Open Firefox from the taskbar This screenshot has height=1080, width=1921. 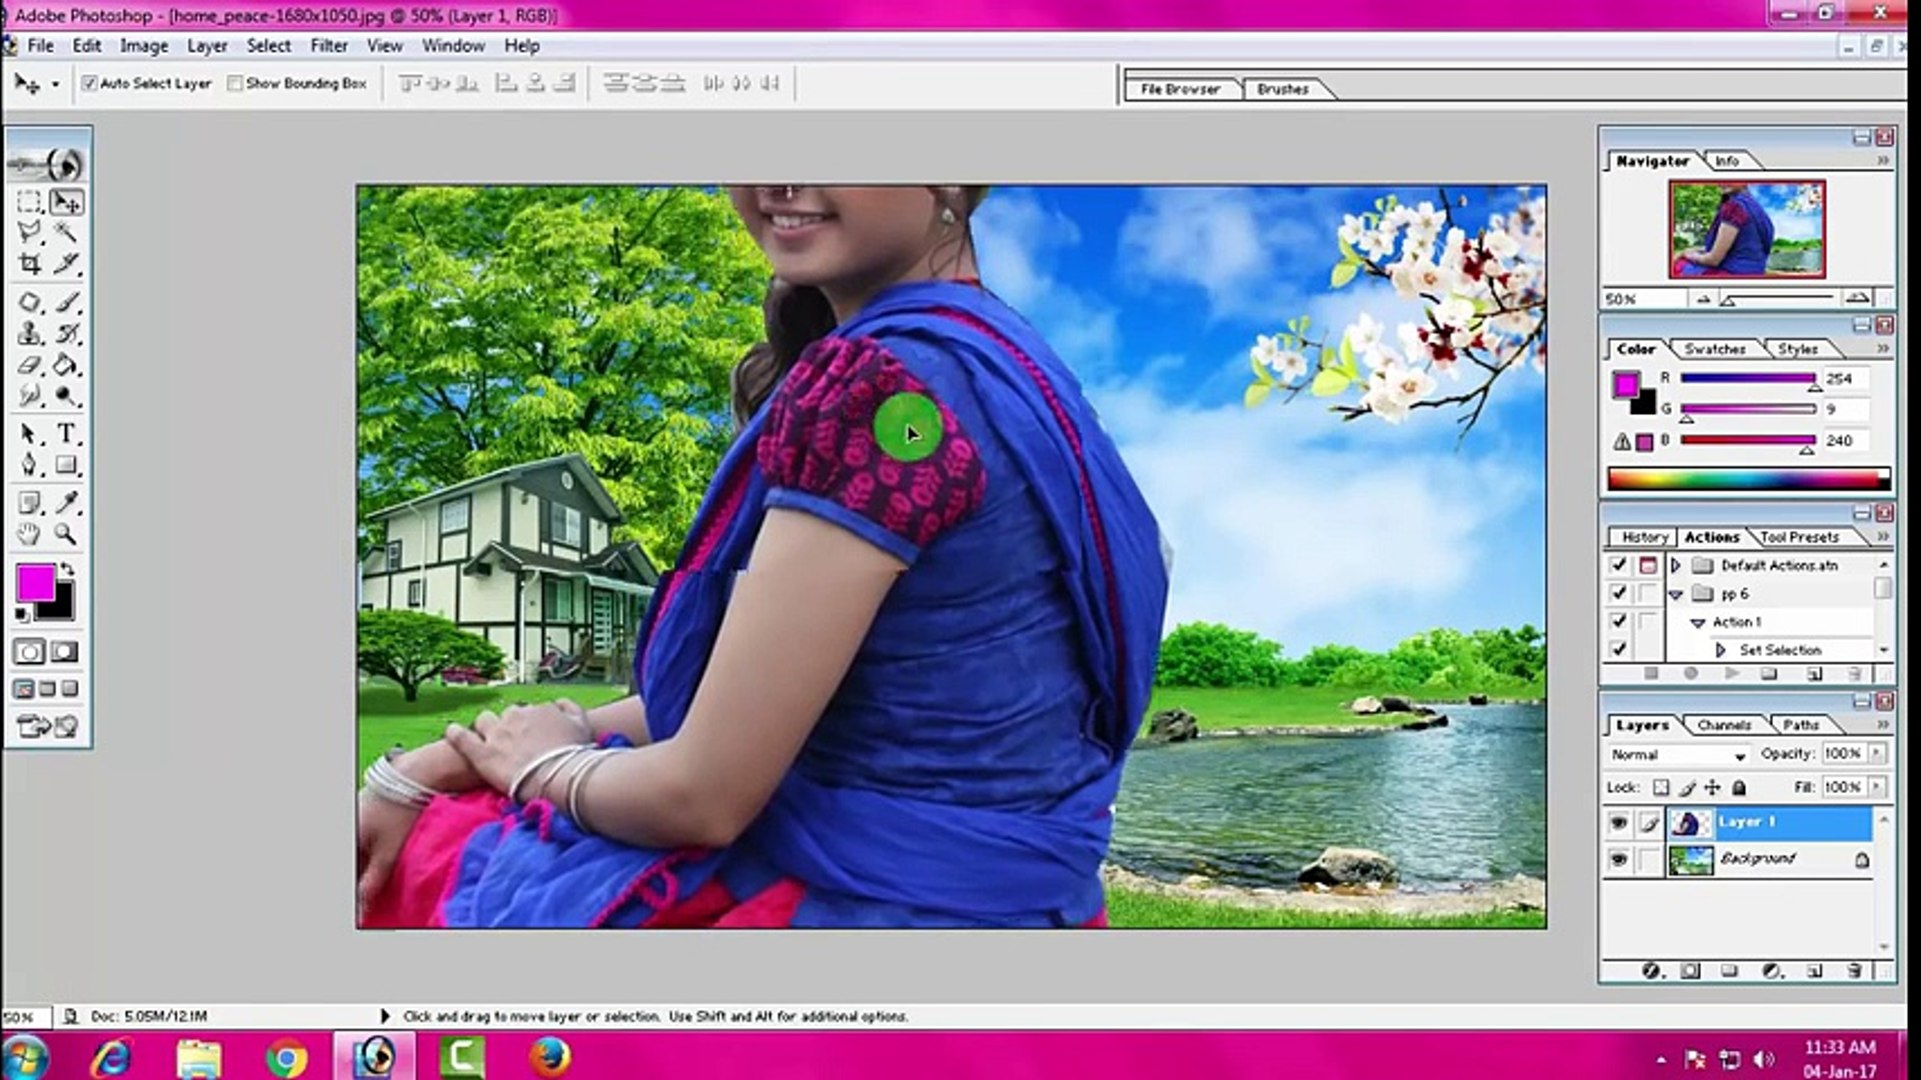(x=549, y=1057)
